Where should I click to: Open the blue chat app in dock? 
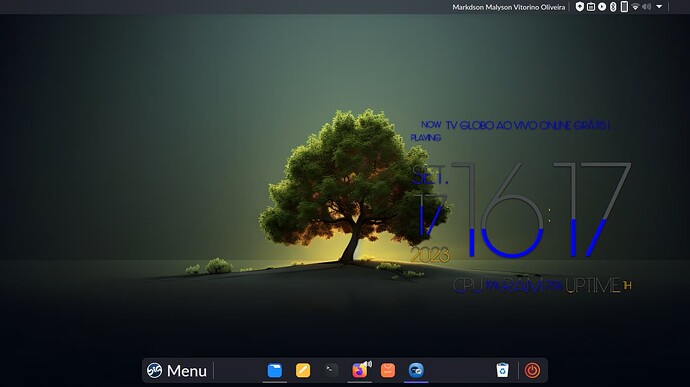tap(416, 370)
